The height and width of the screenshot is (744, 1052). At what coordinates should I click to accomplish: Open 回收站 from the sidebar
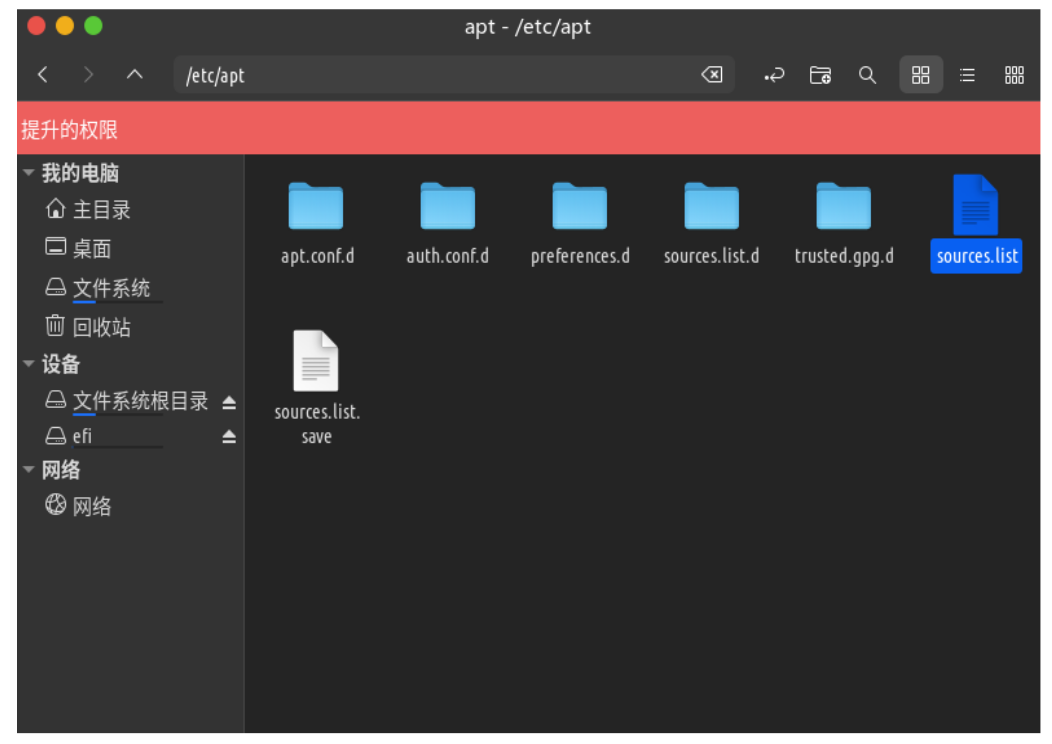coord(96,326)
